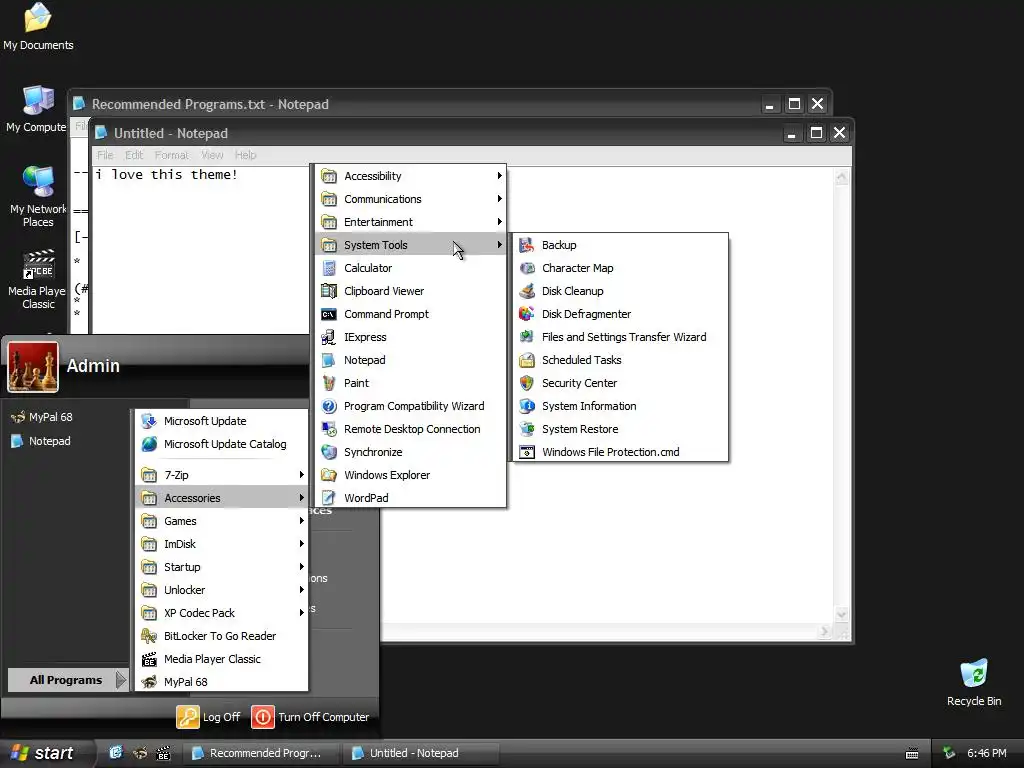The height and width of the screenshot is (768, 1024).
Task: Open Backup from System Tools
Action: (x=620, y=245)
